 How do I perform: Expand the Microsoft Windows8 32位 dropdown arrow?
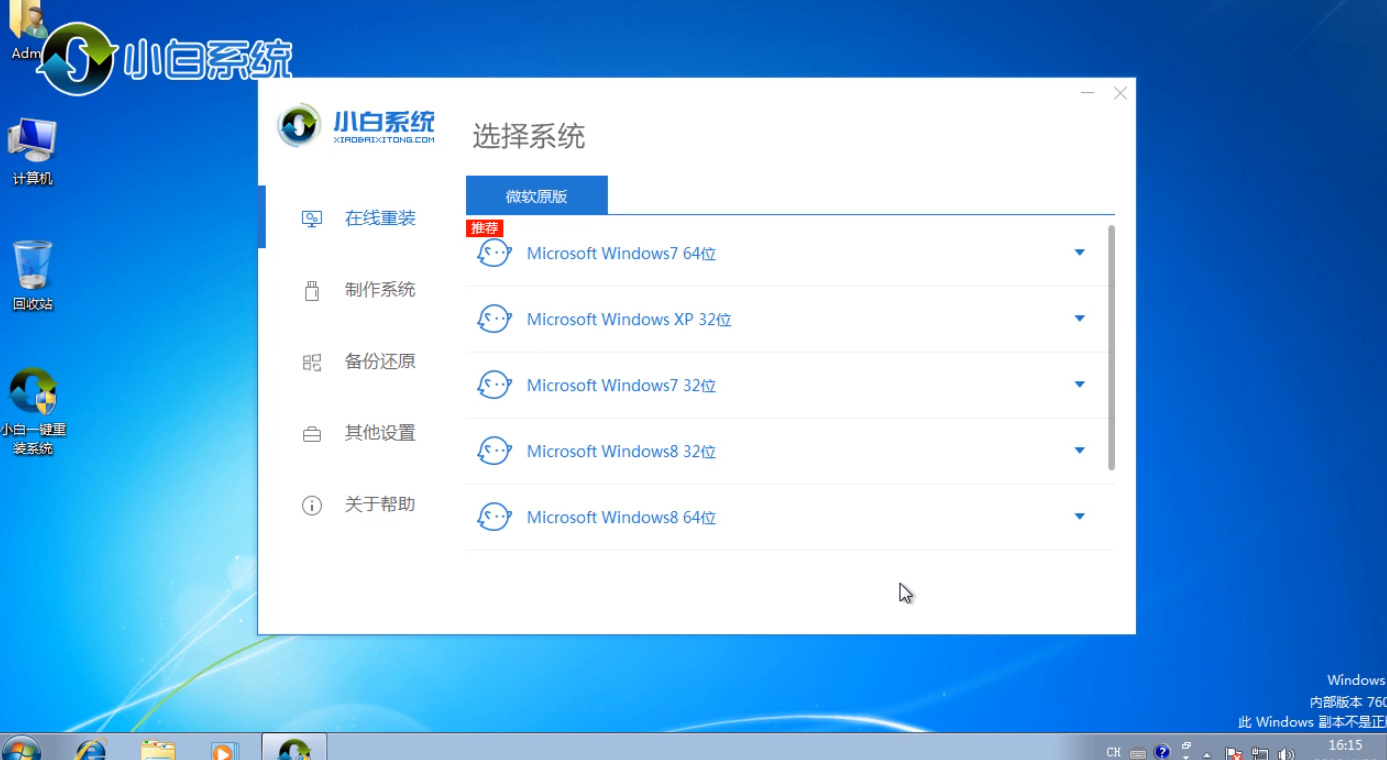tap(1080, 451)
